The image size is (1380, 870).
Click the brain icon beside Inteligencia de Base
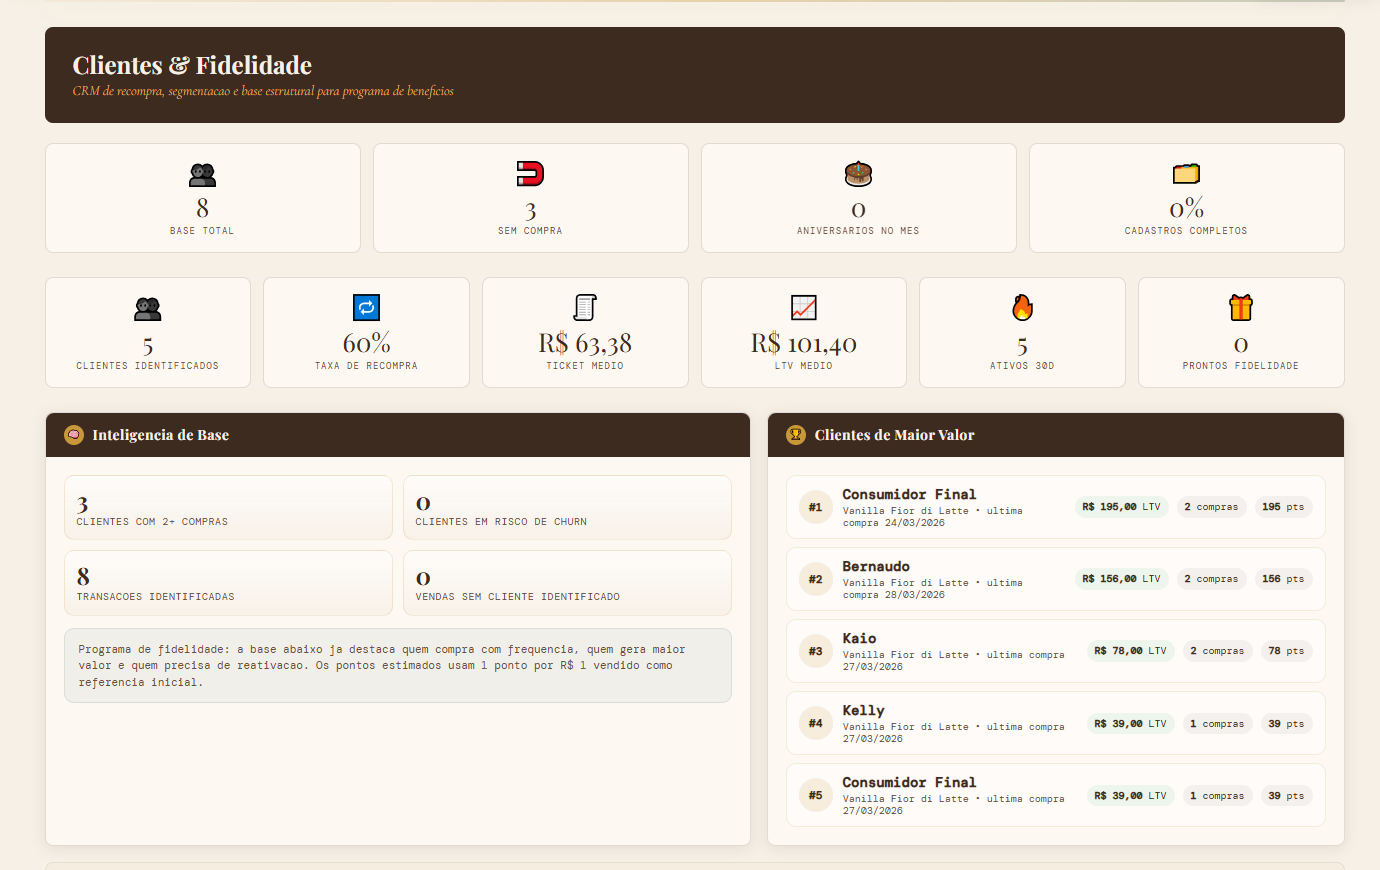coord(74,435)
